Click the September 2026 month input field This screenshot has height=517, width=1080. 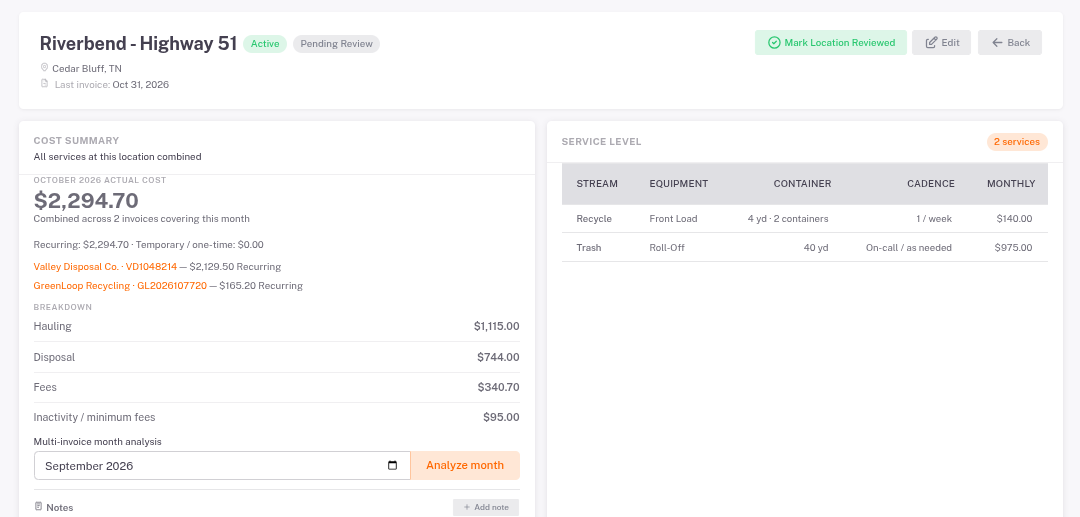222,466
